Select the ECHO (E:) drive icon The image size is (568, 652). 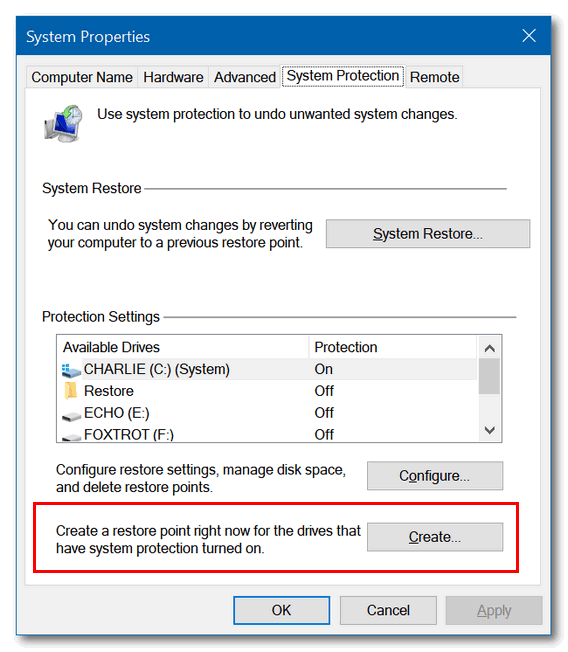pos(71,416)
